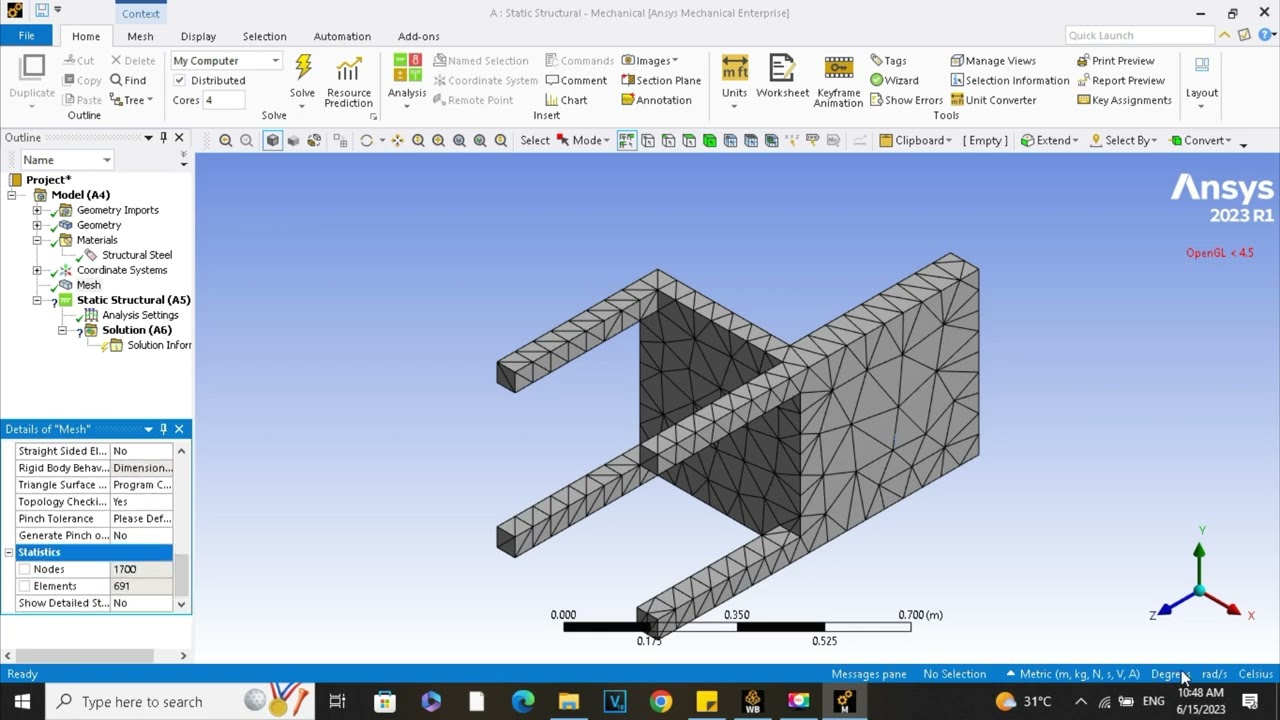Click the shaded exterior and edges view icon
The height and width of the screenshot is (720, 1280).
pyautogui.click(x=272, y=141)
